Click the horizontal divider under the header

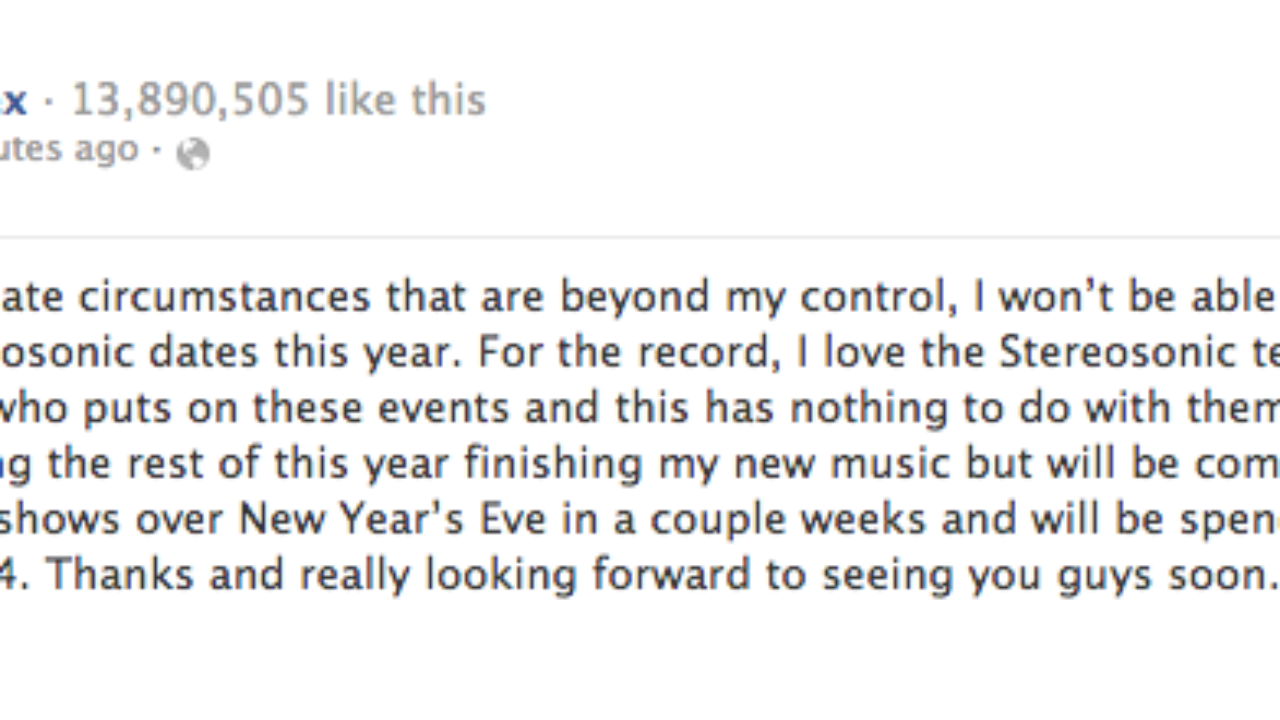[x=640, y=238]
